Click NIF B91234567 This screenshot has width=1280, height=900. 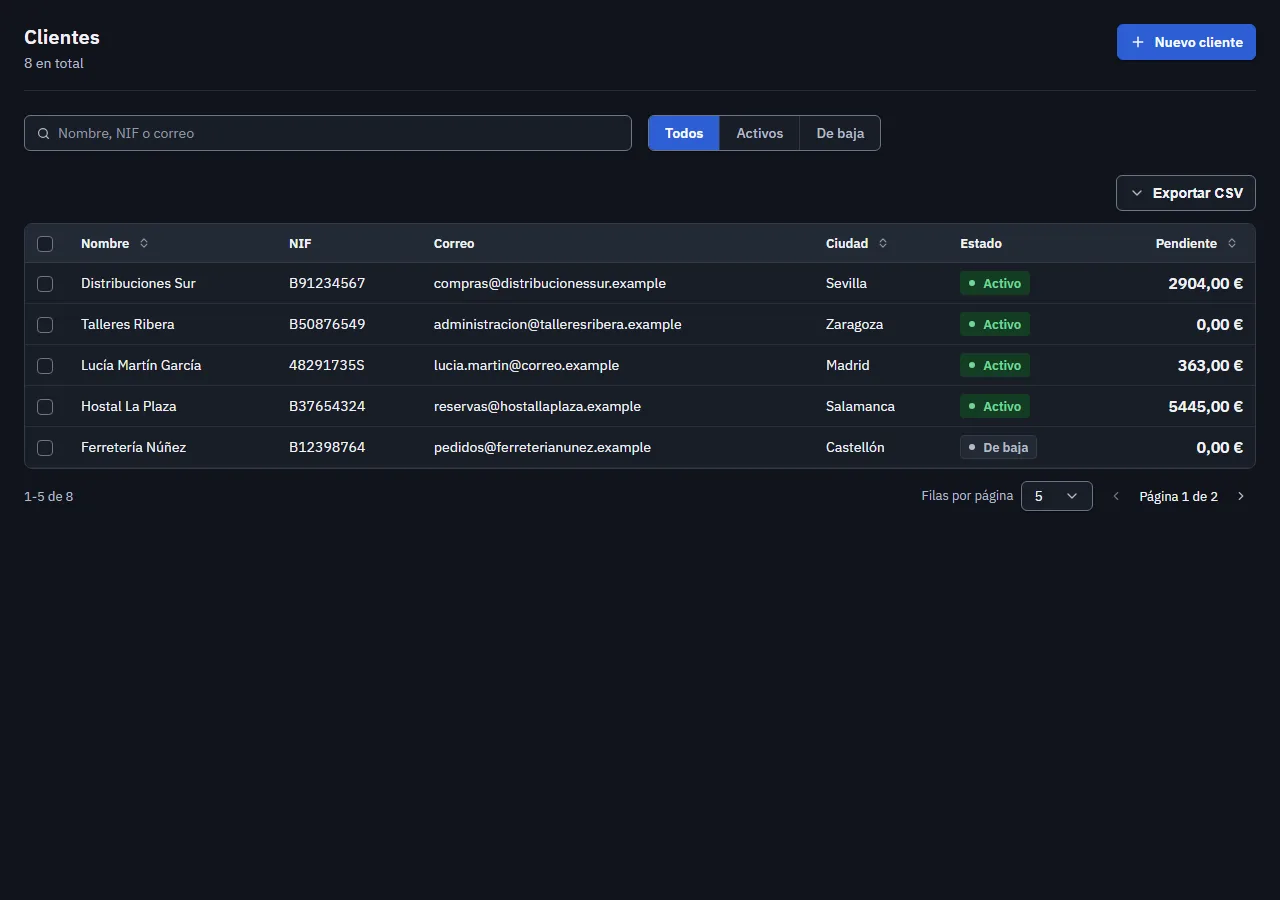327,284
